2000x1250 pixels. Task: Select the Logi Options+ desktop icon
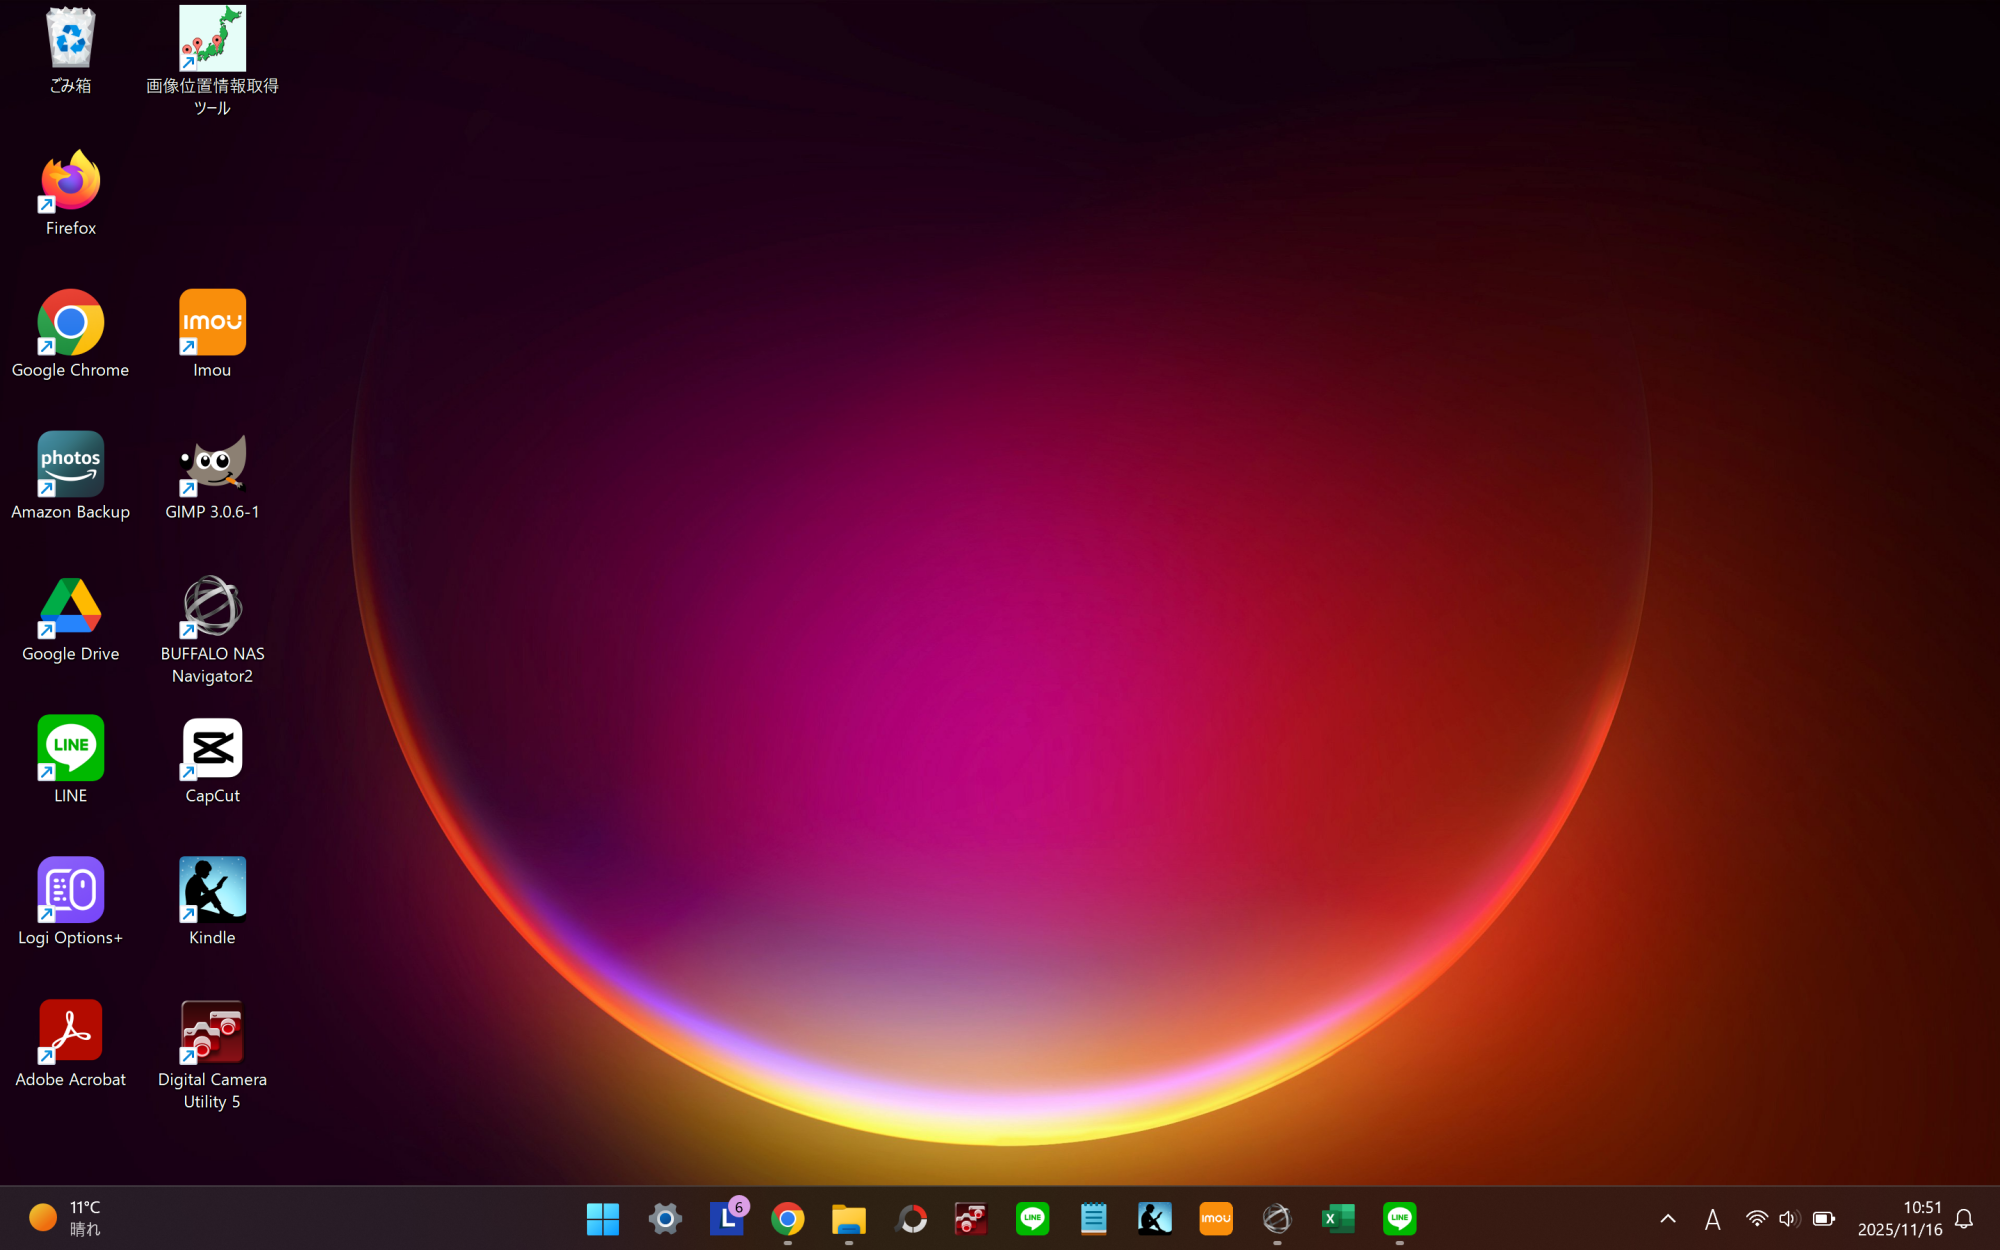pos(70,891)
